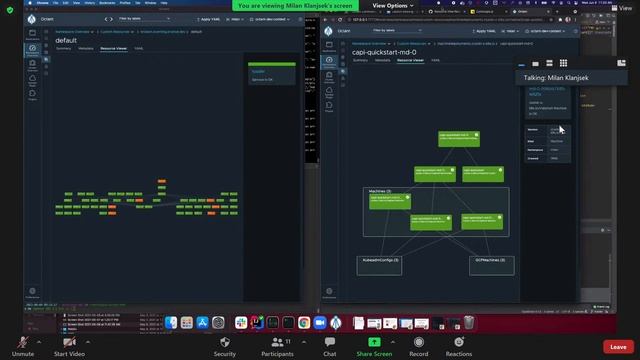The width and height of the screenshot is (640, 360).
Task: Click the Octant logo in the right window
Action: [x=329, y=31]
